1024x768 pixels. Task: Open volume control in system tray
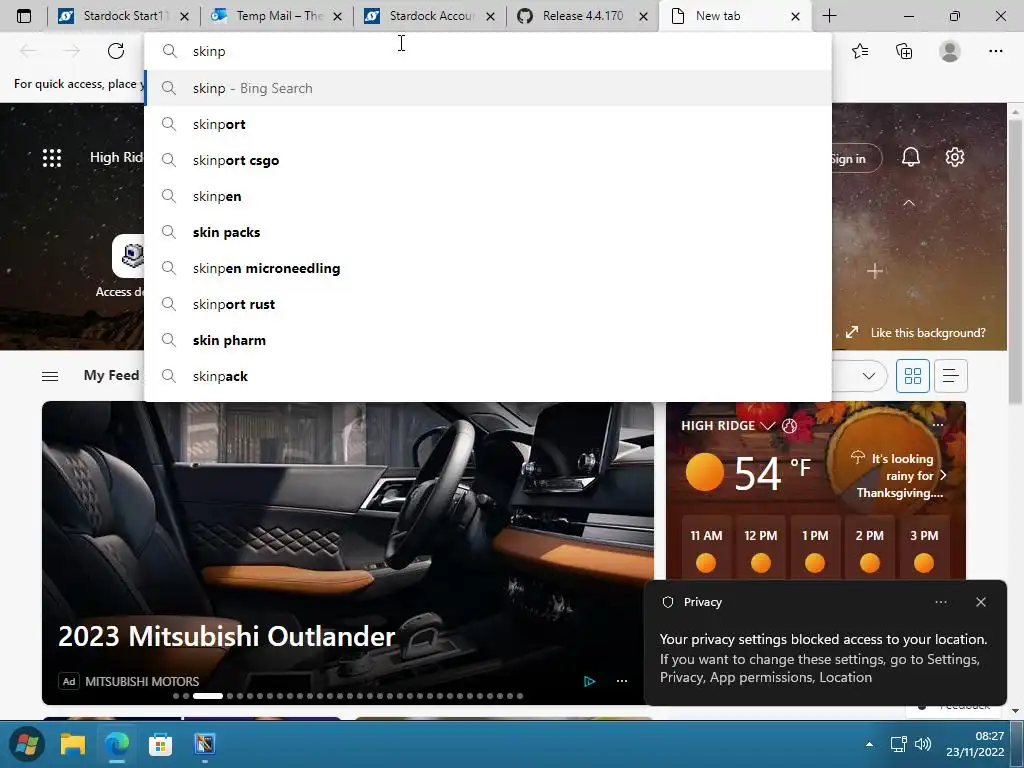pos(923,744)
